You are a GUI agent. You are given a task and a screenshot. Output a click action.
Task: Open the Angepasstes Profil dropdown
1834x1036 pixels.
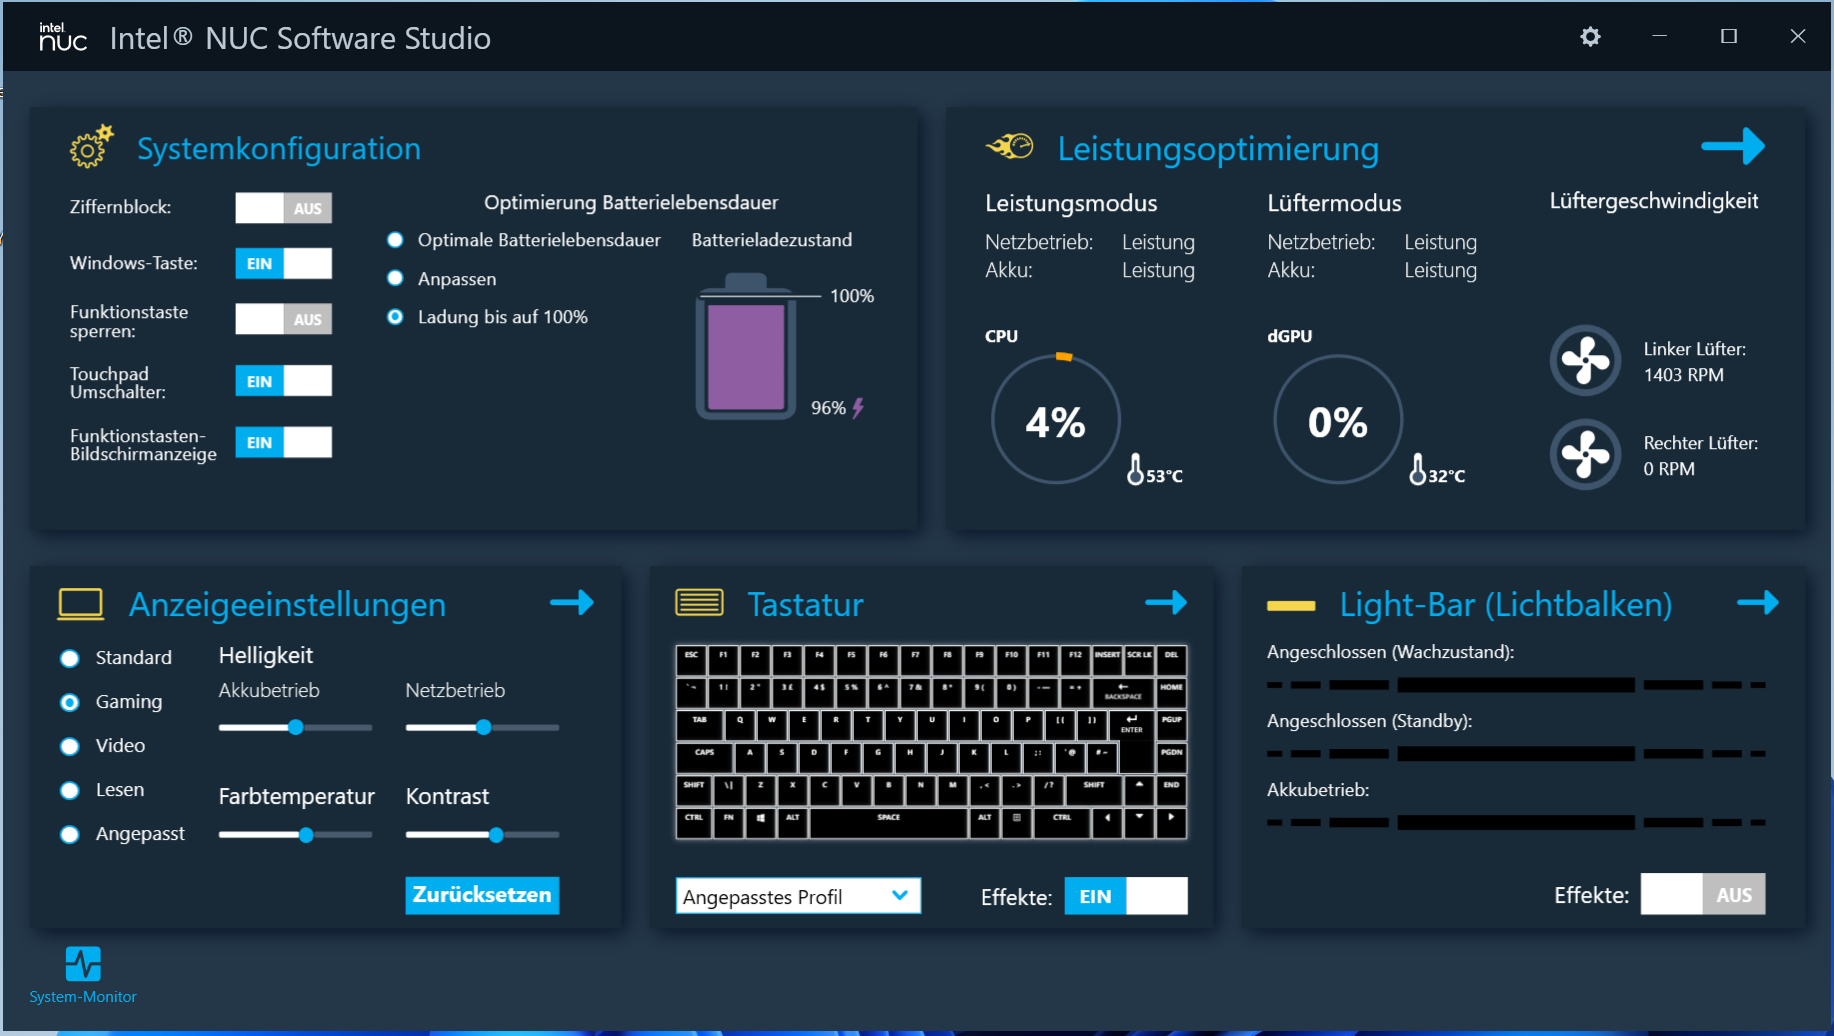[x=798, y=896]
